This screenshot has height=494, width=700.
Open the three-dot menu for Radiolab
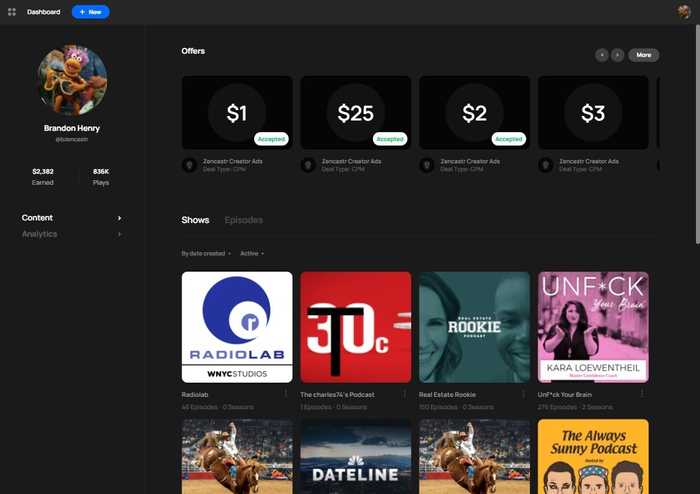coord(286,394)
